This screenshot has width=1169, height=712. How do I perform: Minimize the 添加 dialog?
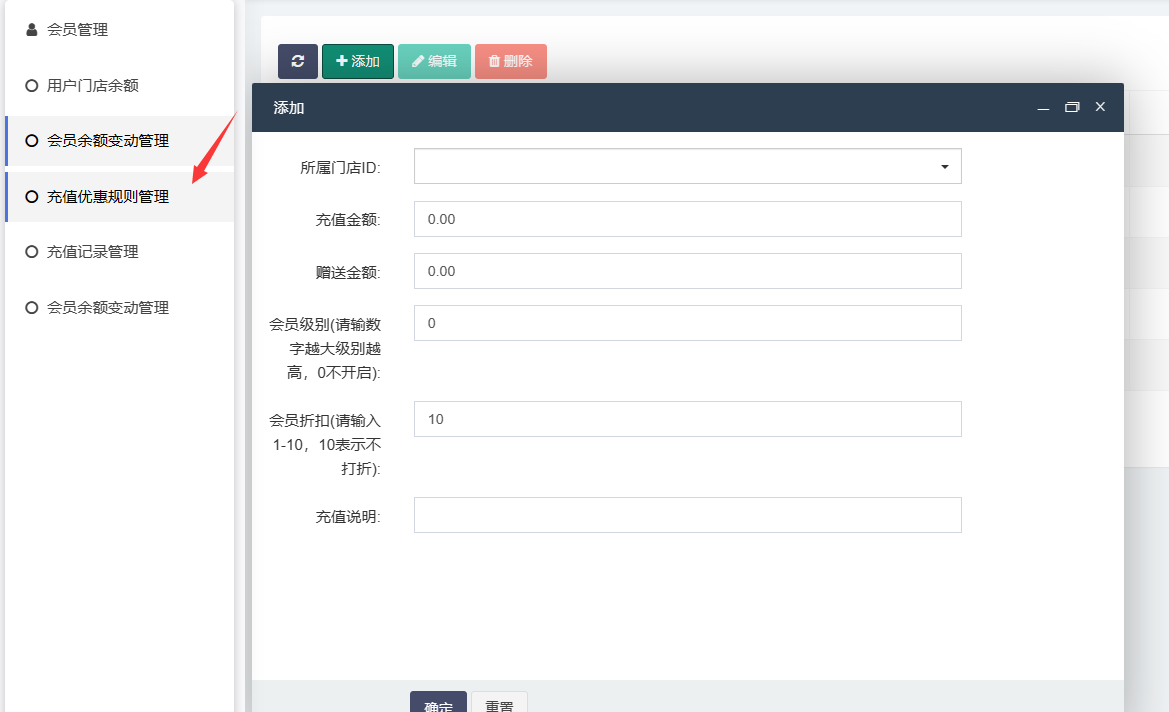point(1043,107)
